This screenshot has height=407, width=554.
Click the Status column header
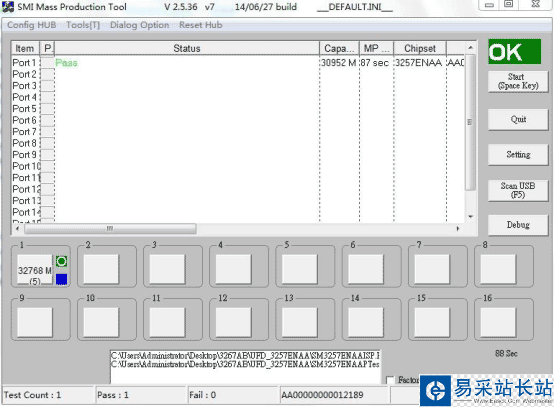point(187,48)
